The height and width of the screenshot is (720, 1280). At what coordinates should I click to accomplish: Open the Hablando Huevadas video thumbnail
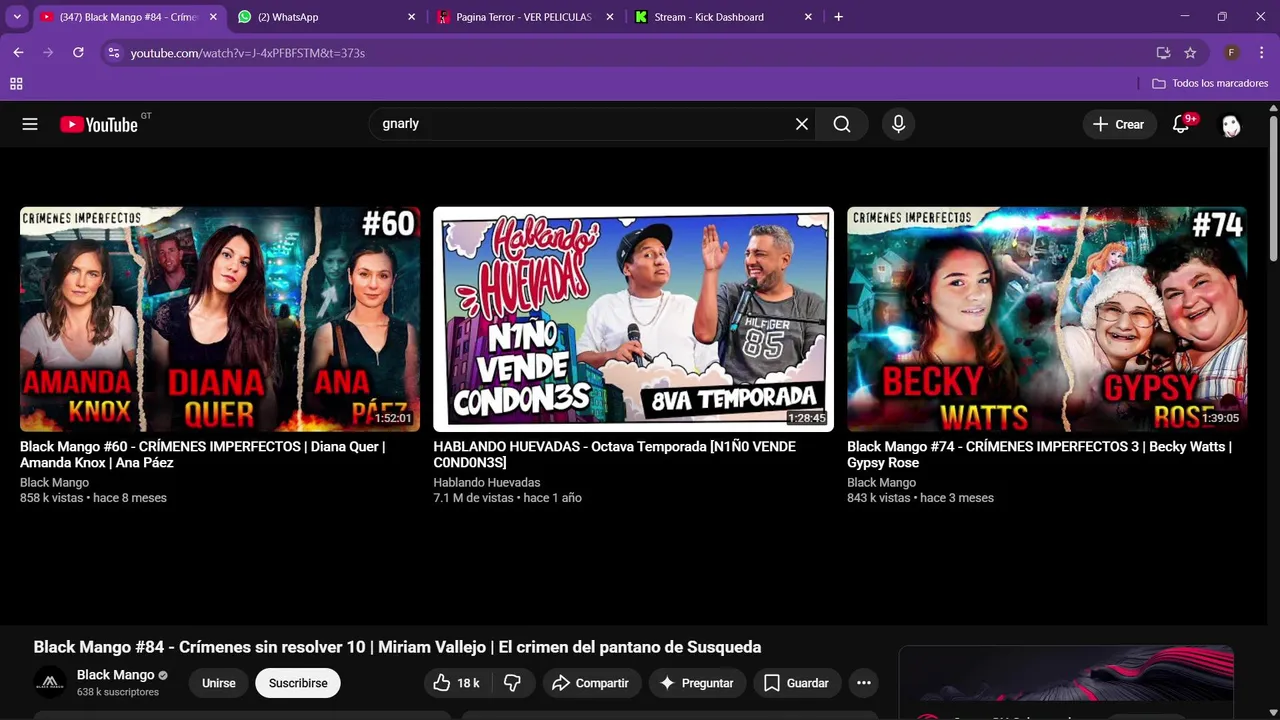coord(633,319)
